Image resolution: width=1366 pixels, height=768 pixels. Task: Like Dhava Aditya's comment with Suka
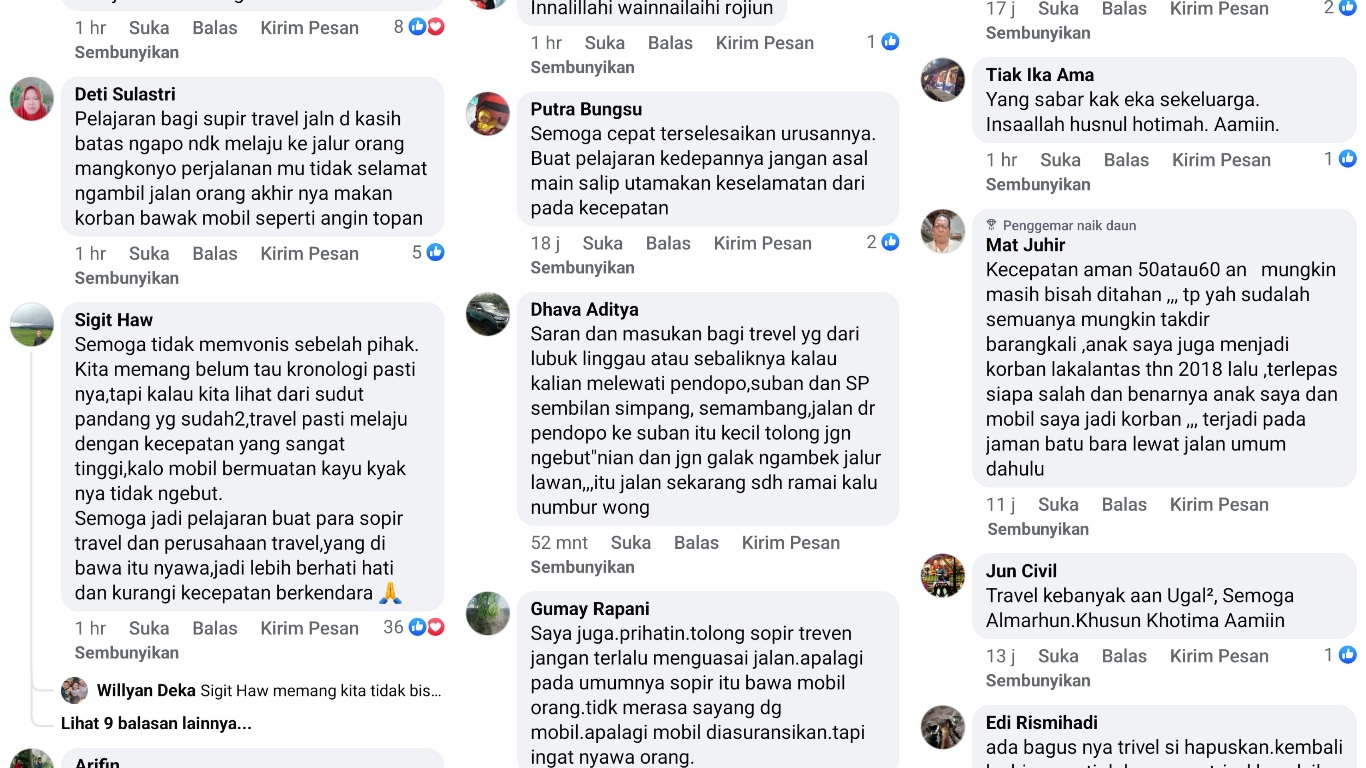coord(630,542)
